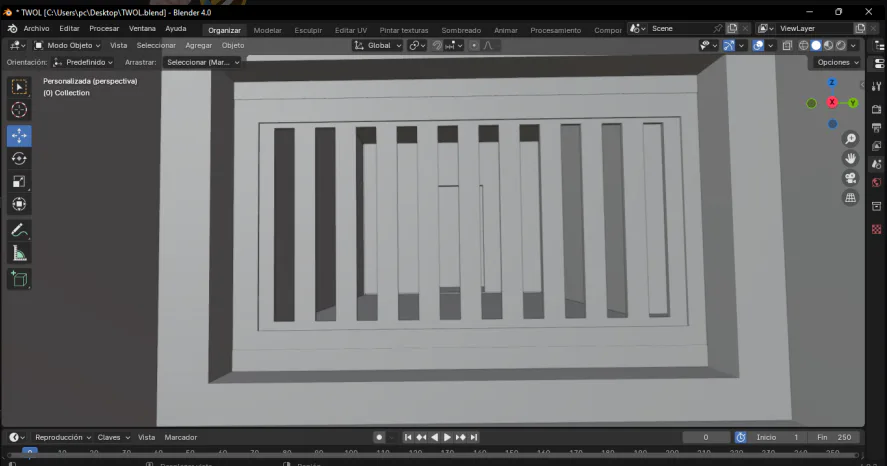The height and width of the screenshot is (466, 887).
Task: Click the blue Z axis gizmo
Action: pyautogui.click(x=832, y=83)
